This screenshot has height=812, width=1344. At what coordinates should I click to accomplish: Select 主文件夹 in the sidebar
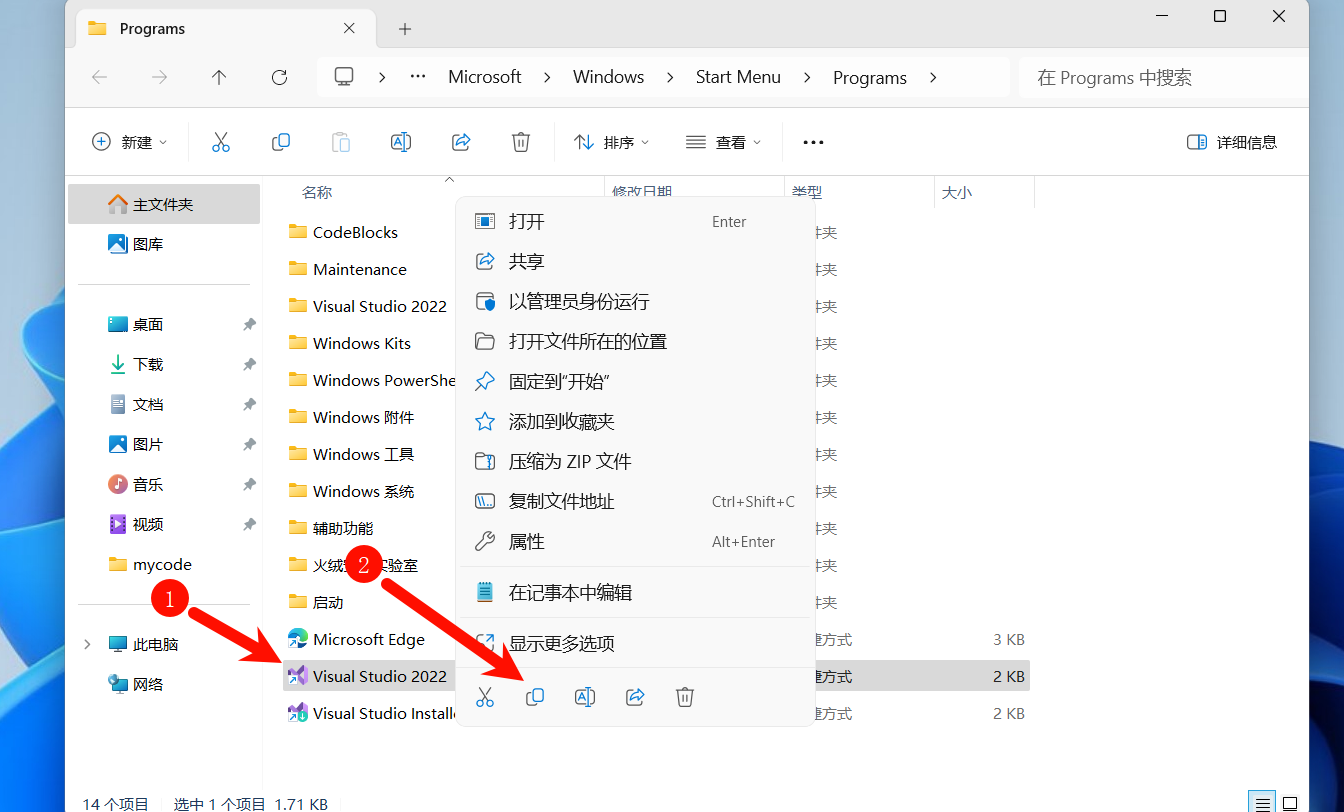click(x=164, y=204)
